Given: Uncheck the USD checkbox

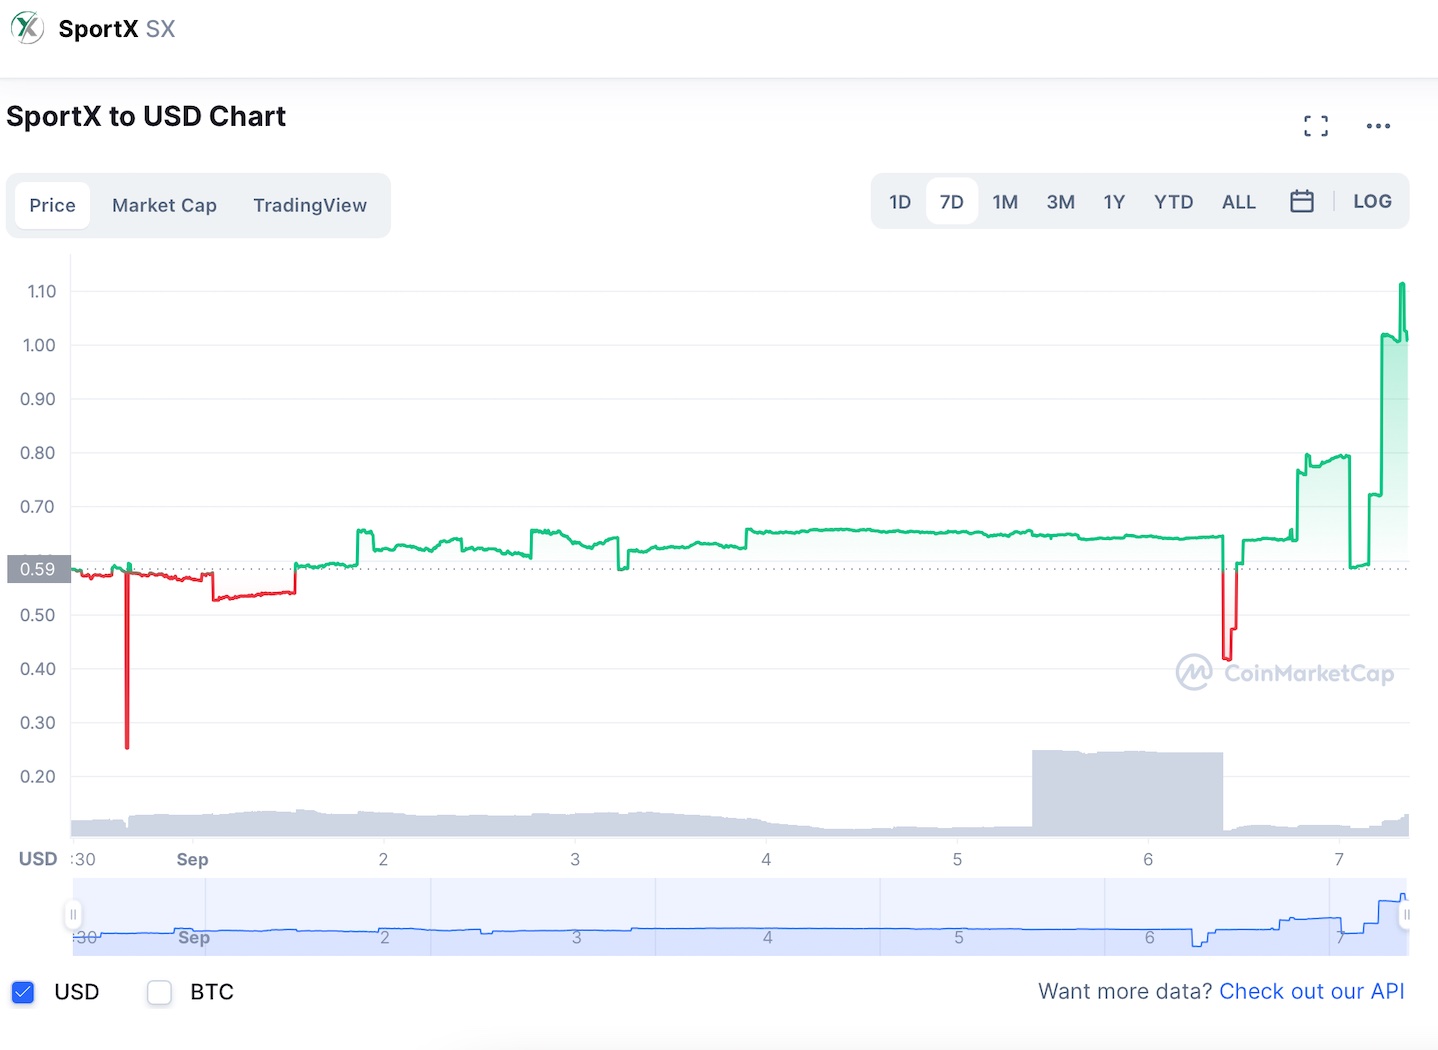Looking at the screenshot, I should 22,991.
